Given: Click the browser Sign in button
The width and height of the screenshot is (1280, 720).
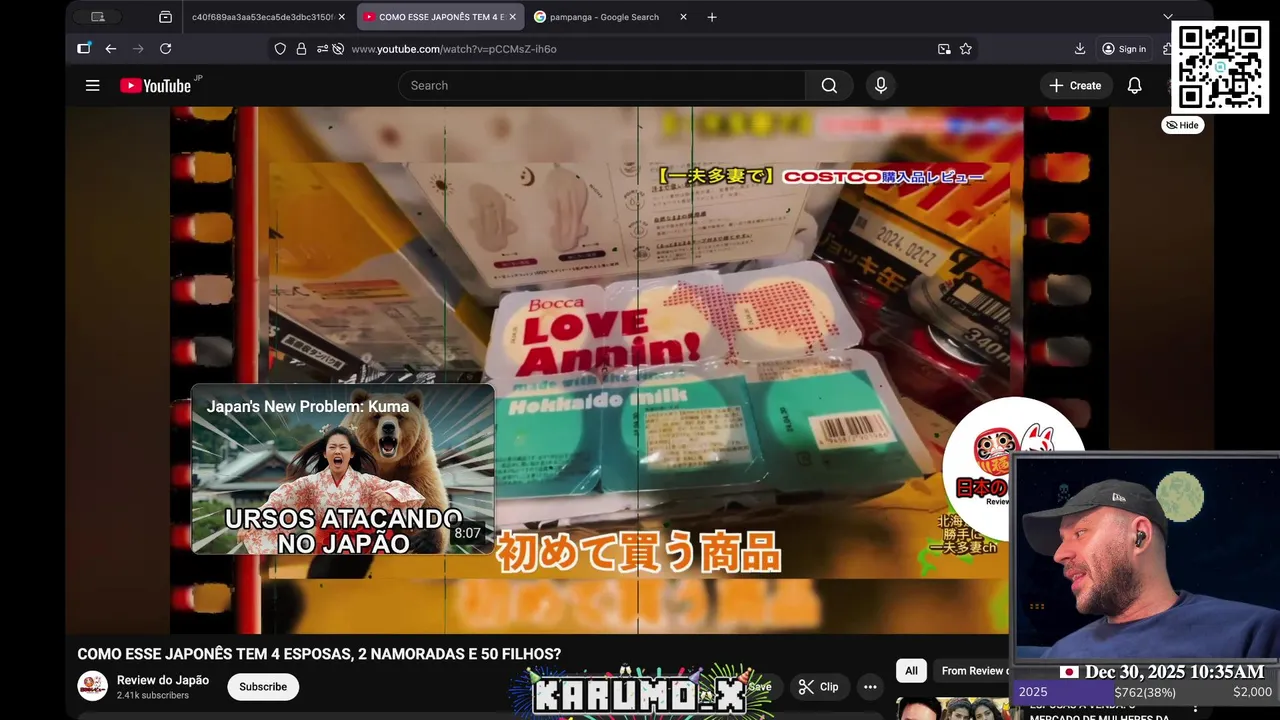Looking at the screenshot, I should pyautogui.click(x=1124, y=49).
